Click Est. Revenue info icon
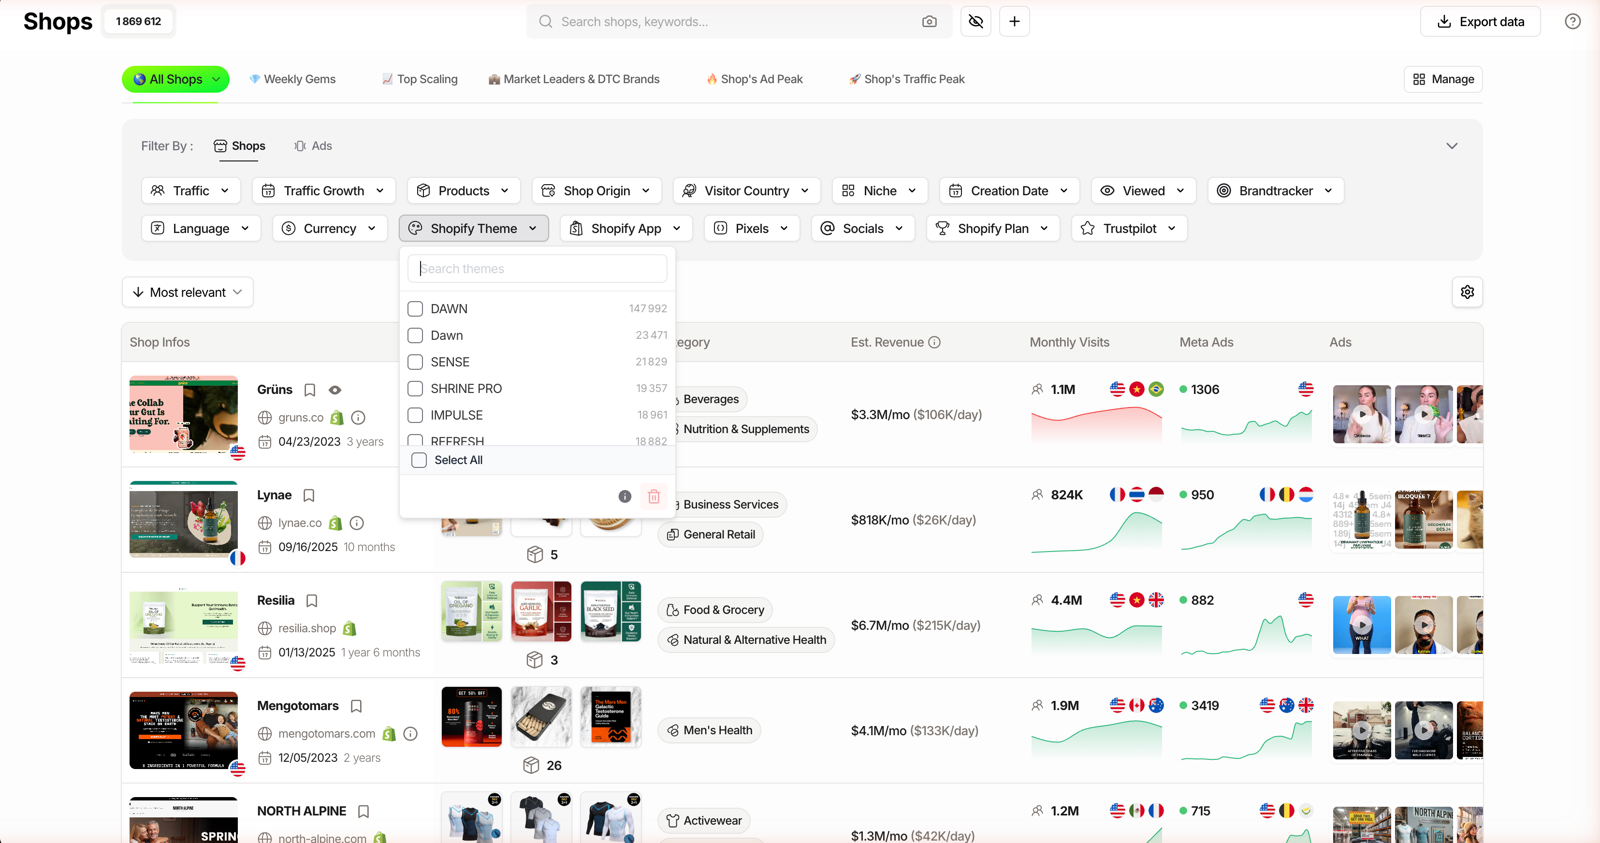 coord(934,342)
